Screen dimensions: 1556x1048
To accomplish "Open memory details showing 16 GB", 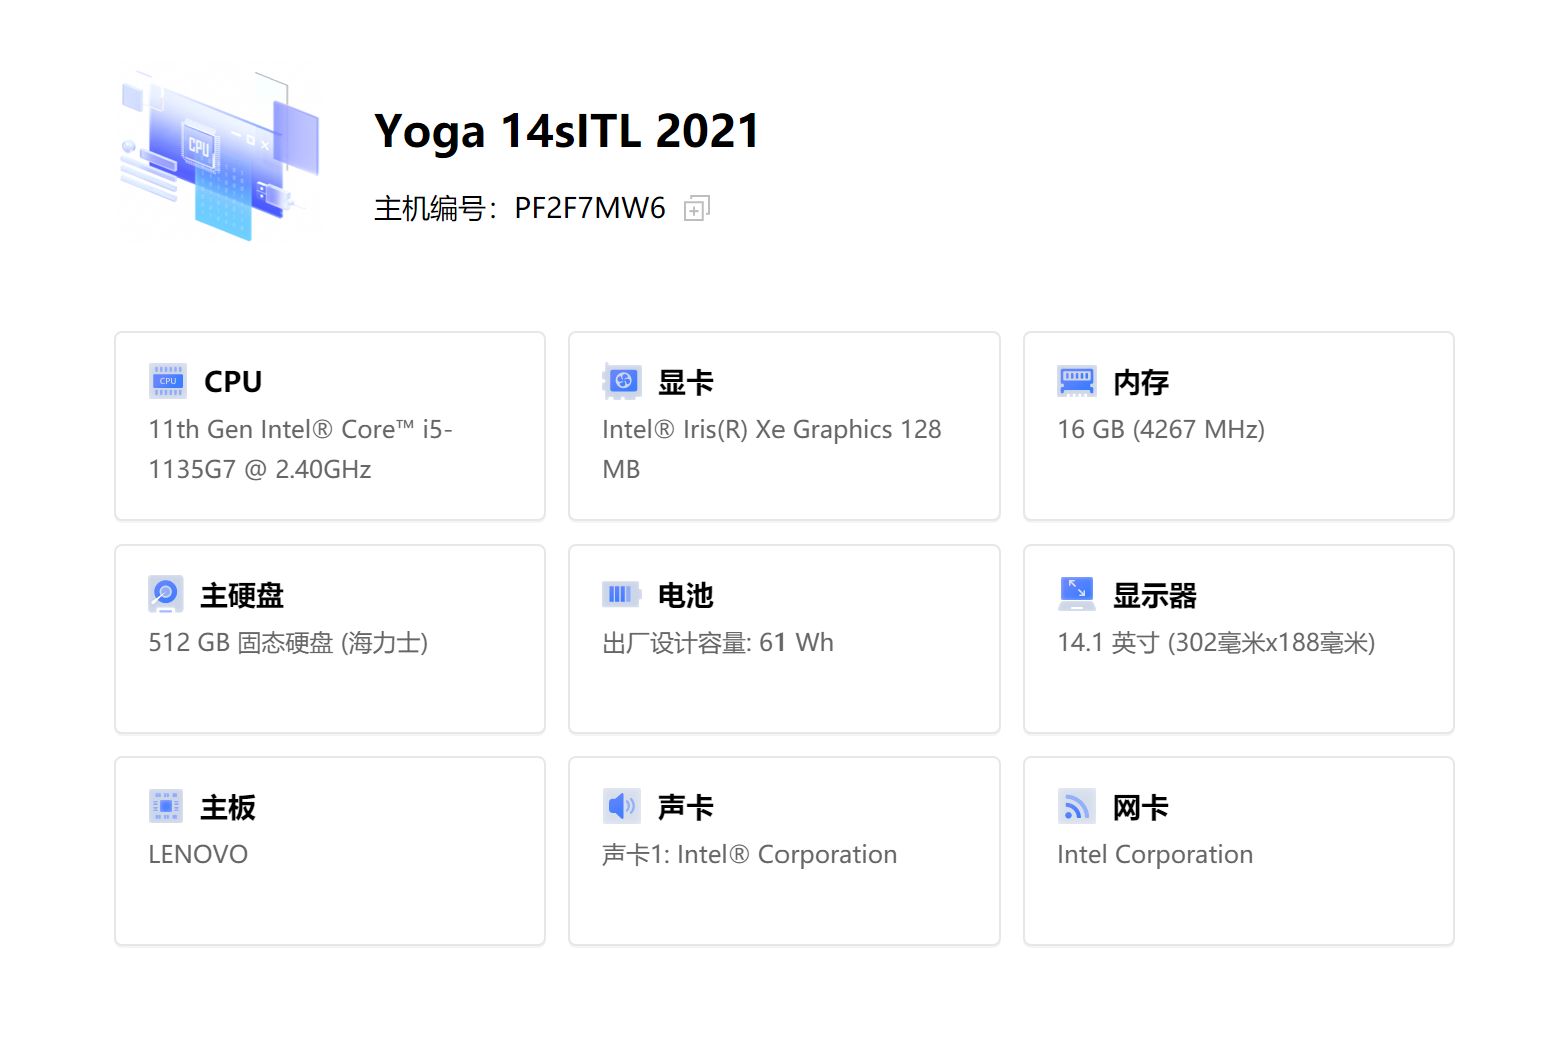I will coord(1161,429).
